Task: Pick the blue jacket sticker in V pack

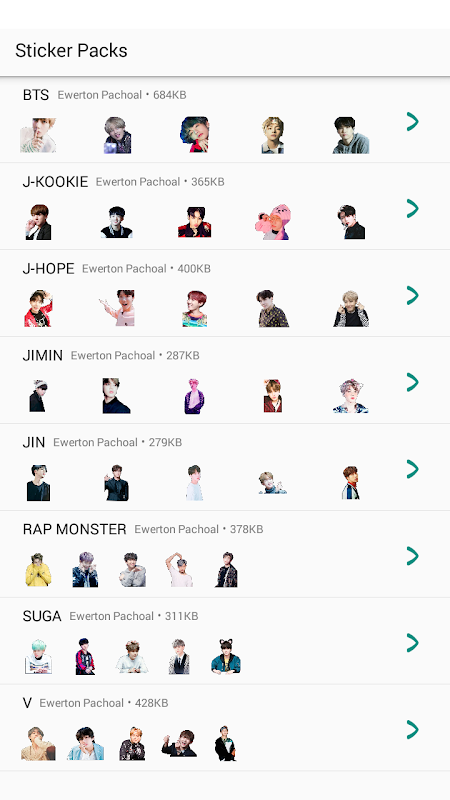Action: tap(85, 743)
